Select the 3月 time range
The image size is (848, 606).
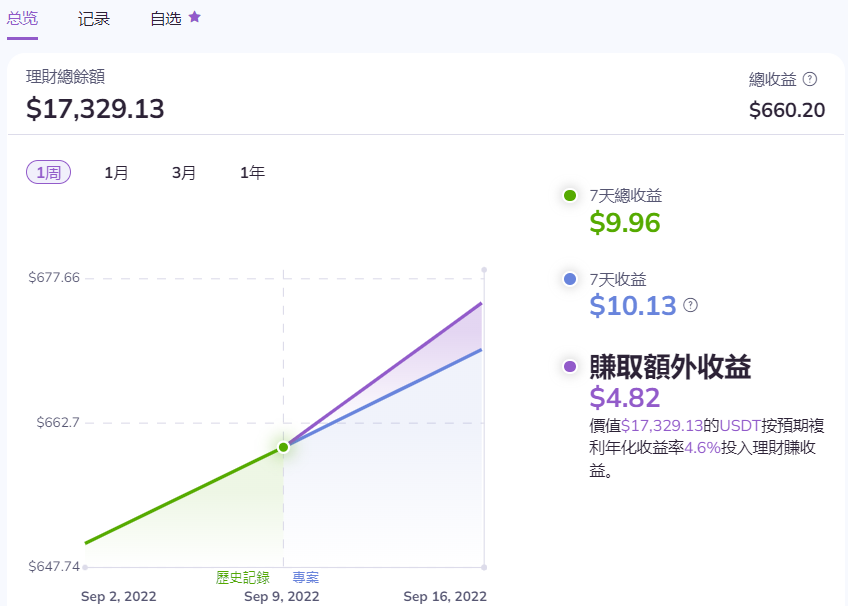[184, 172]
